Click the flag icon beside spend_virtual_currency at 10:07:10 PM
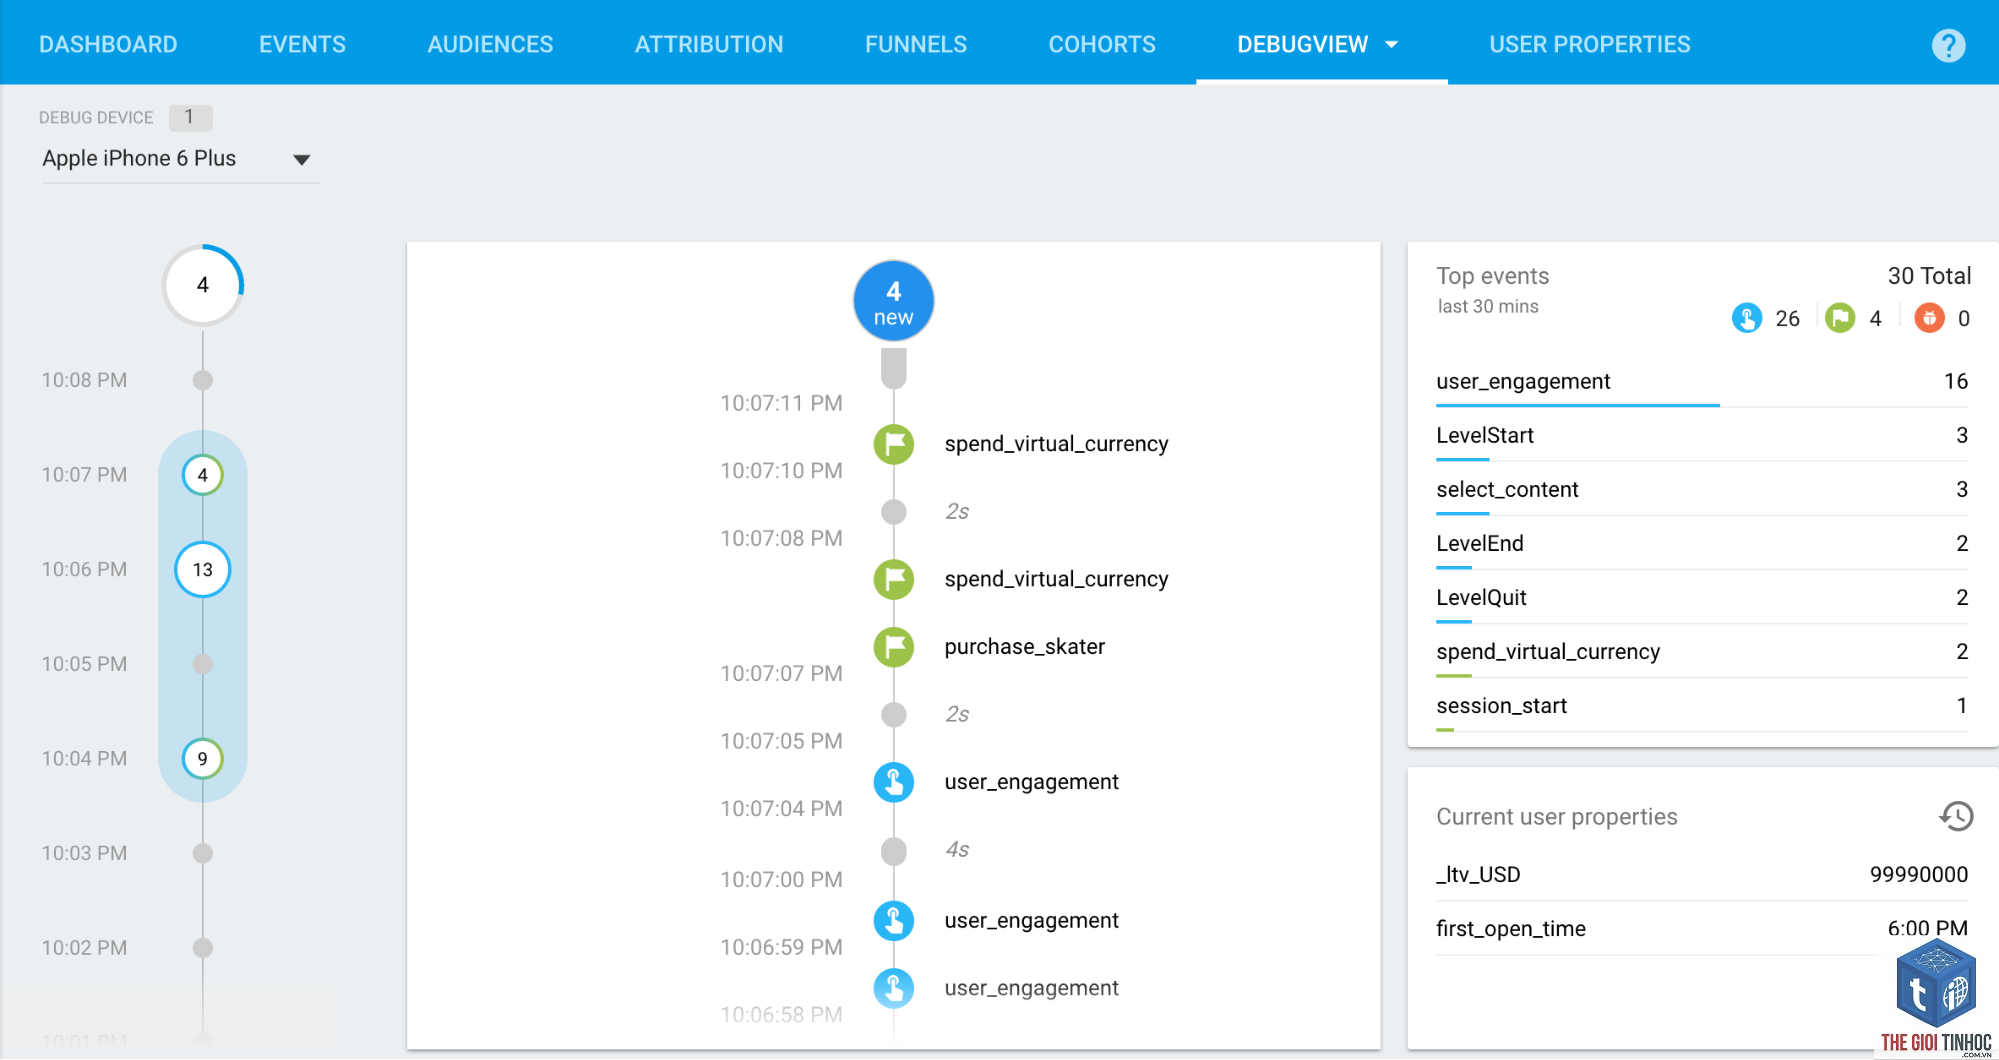 tap(894, 444)
